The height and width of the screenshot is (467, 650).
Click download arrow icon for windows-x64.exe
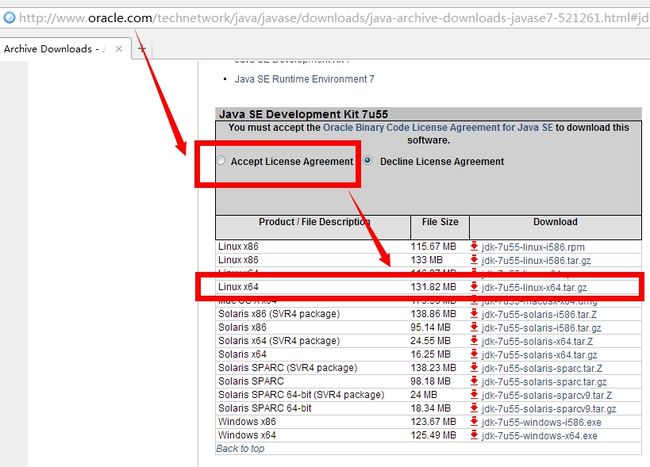coord(474,435)
